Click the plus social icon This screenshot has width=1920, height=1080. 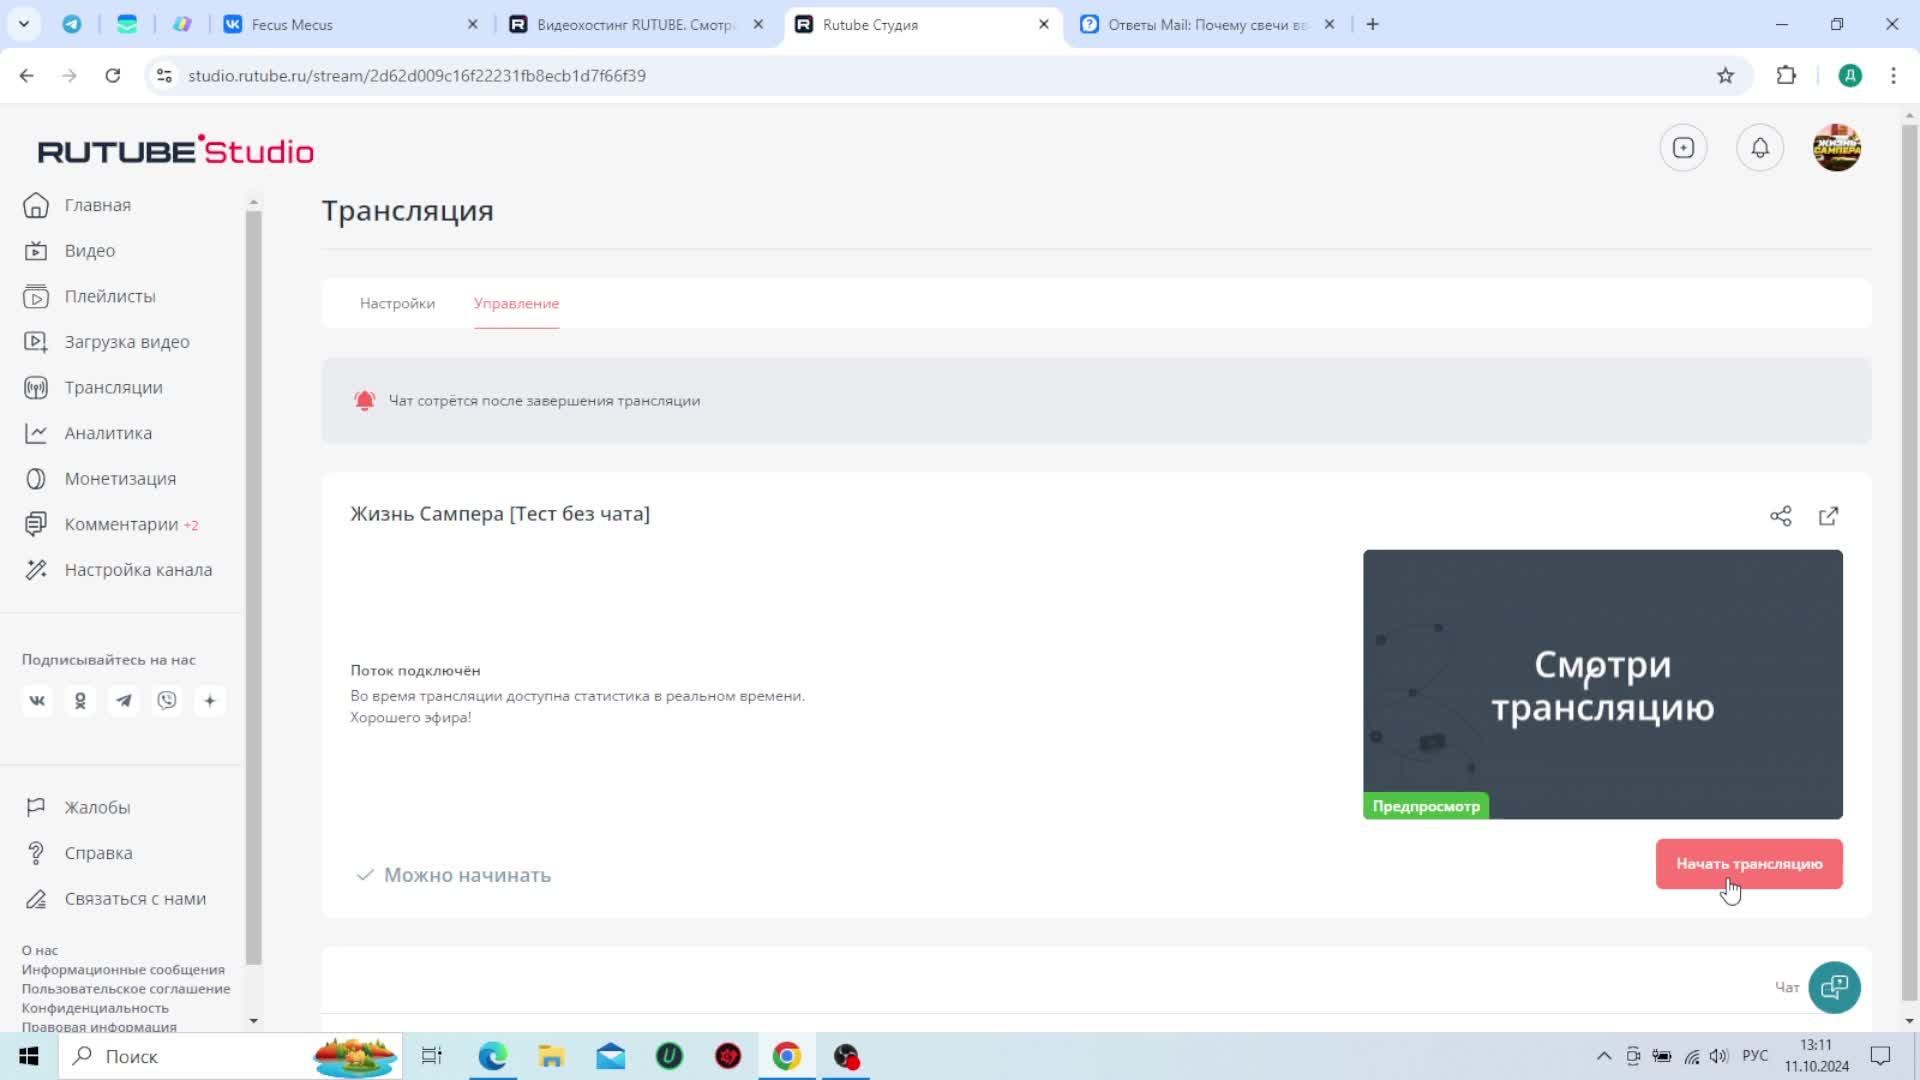[210, 700]
